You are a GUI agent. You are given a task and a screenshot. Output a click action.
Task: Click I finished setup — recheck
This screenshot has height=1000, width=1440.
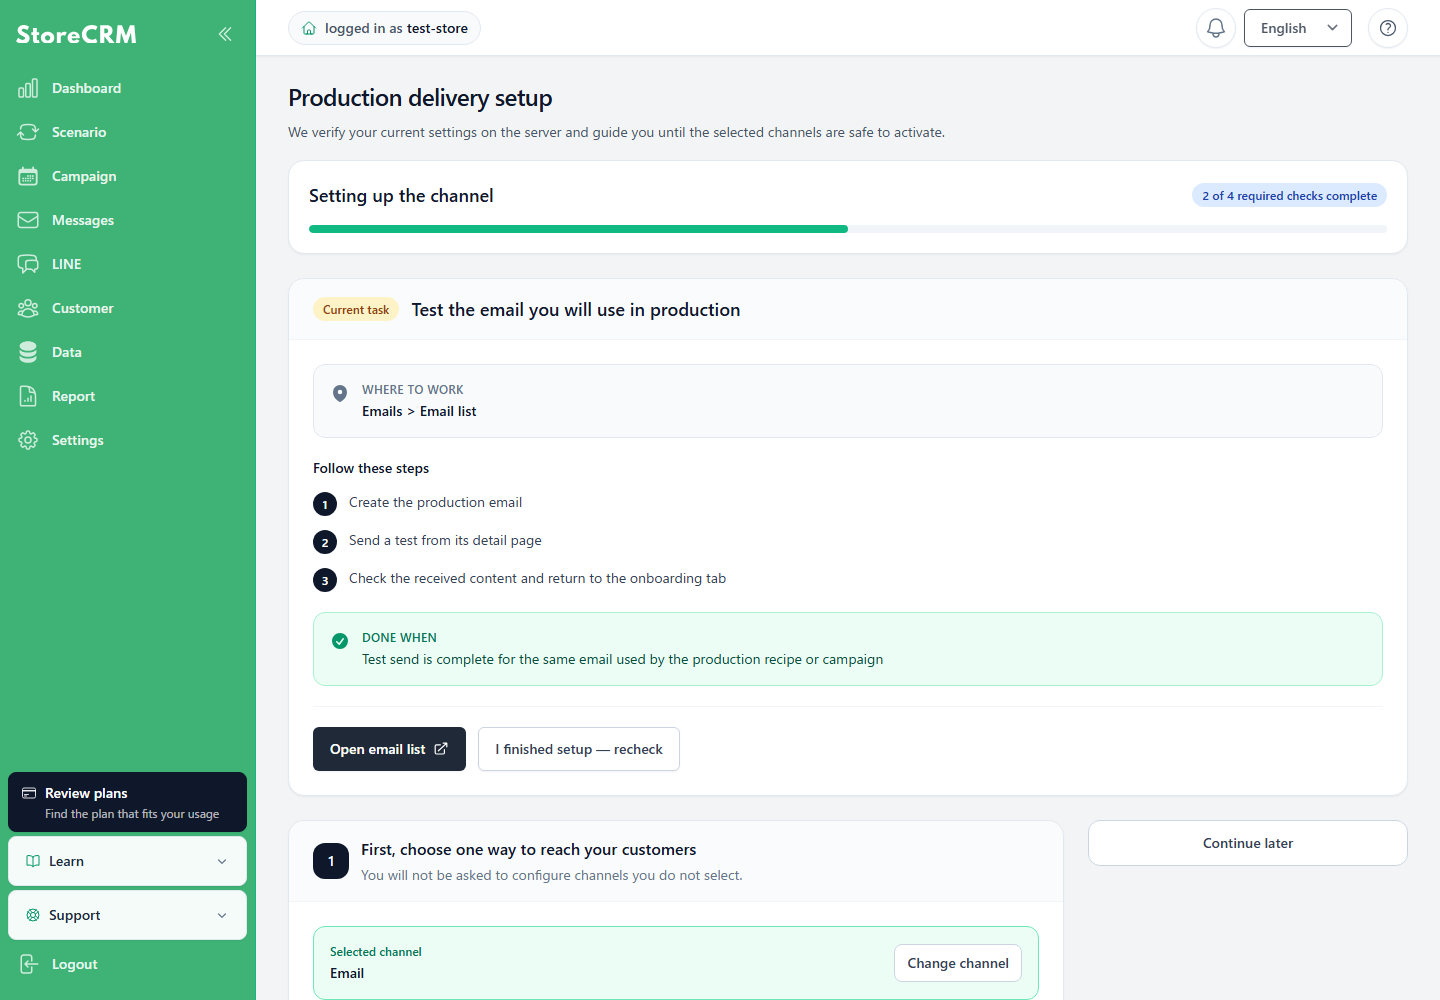pyautogui.click(x=579, y=749)
